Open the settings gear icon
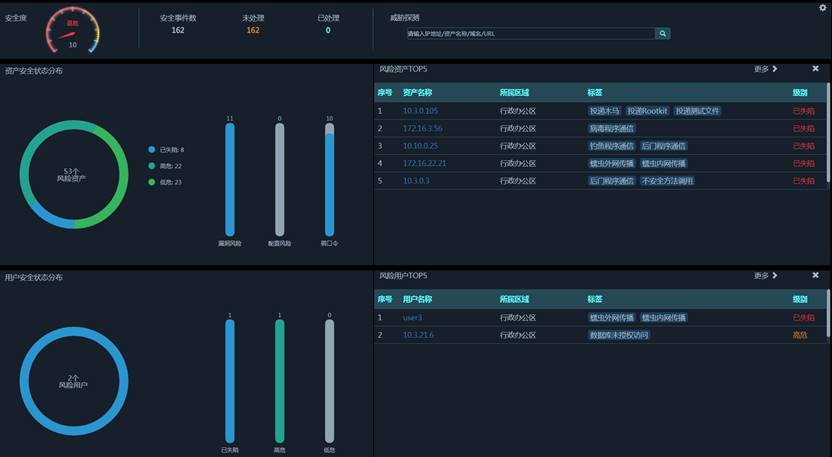 tap(823, 8)
